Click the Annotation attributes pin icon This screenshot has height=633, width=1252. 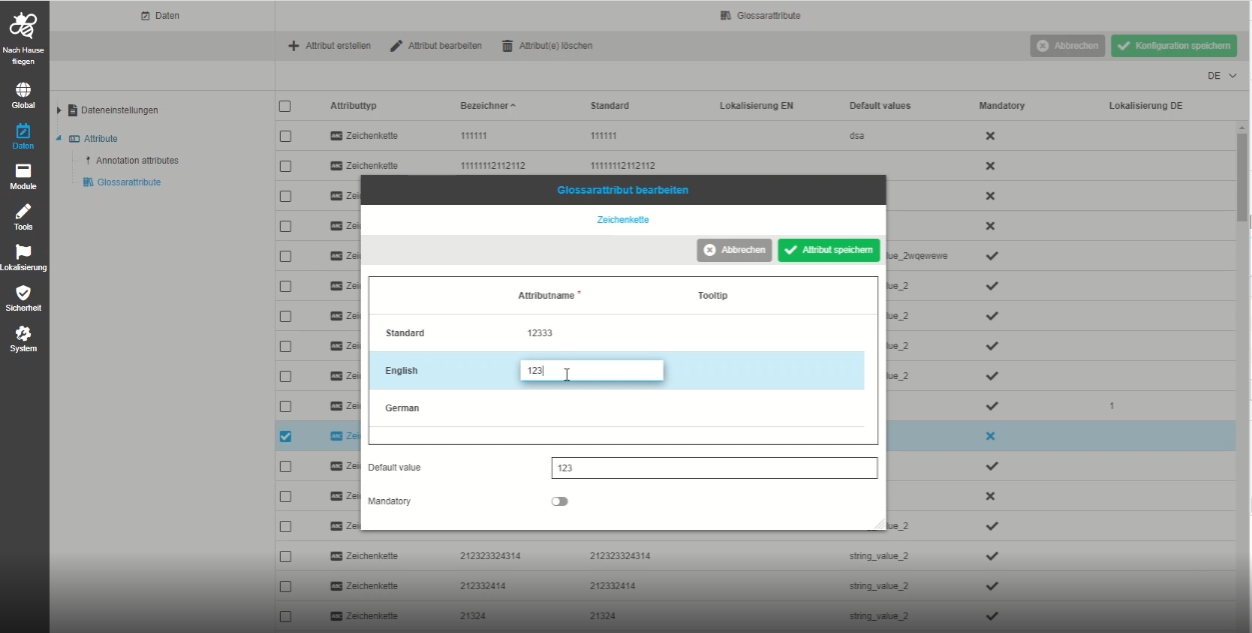(x=88, y=160)
